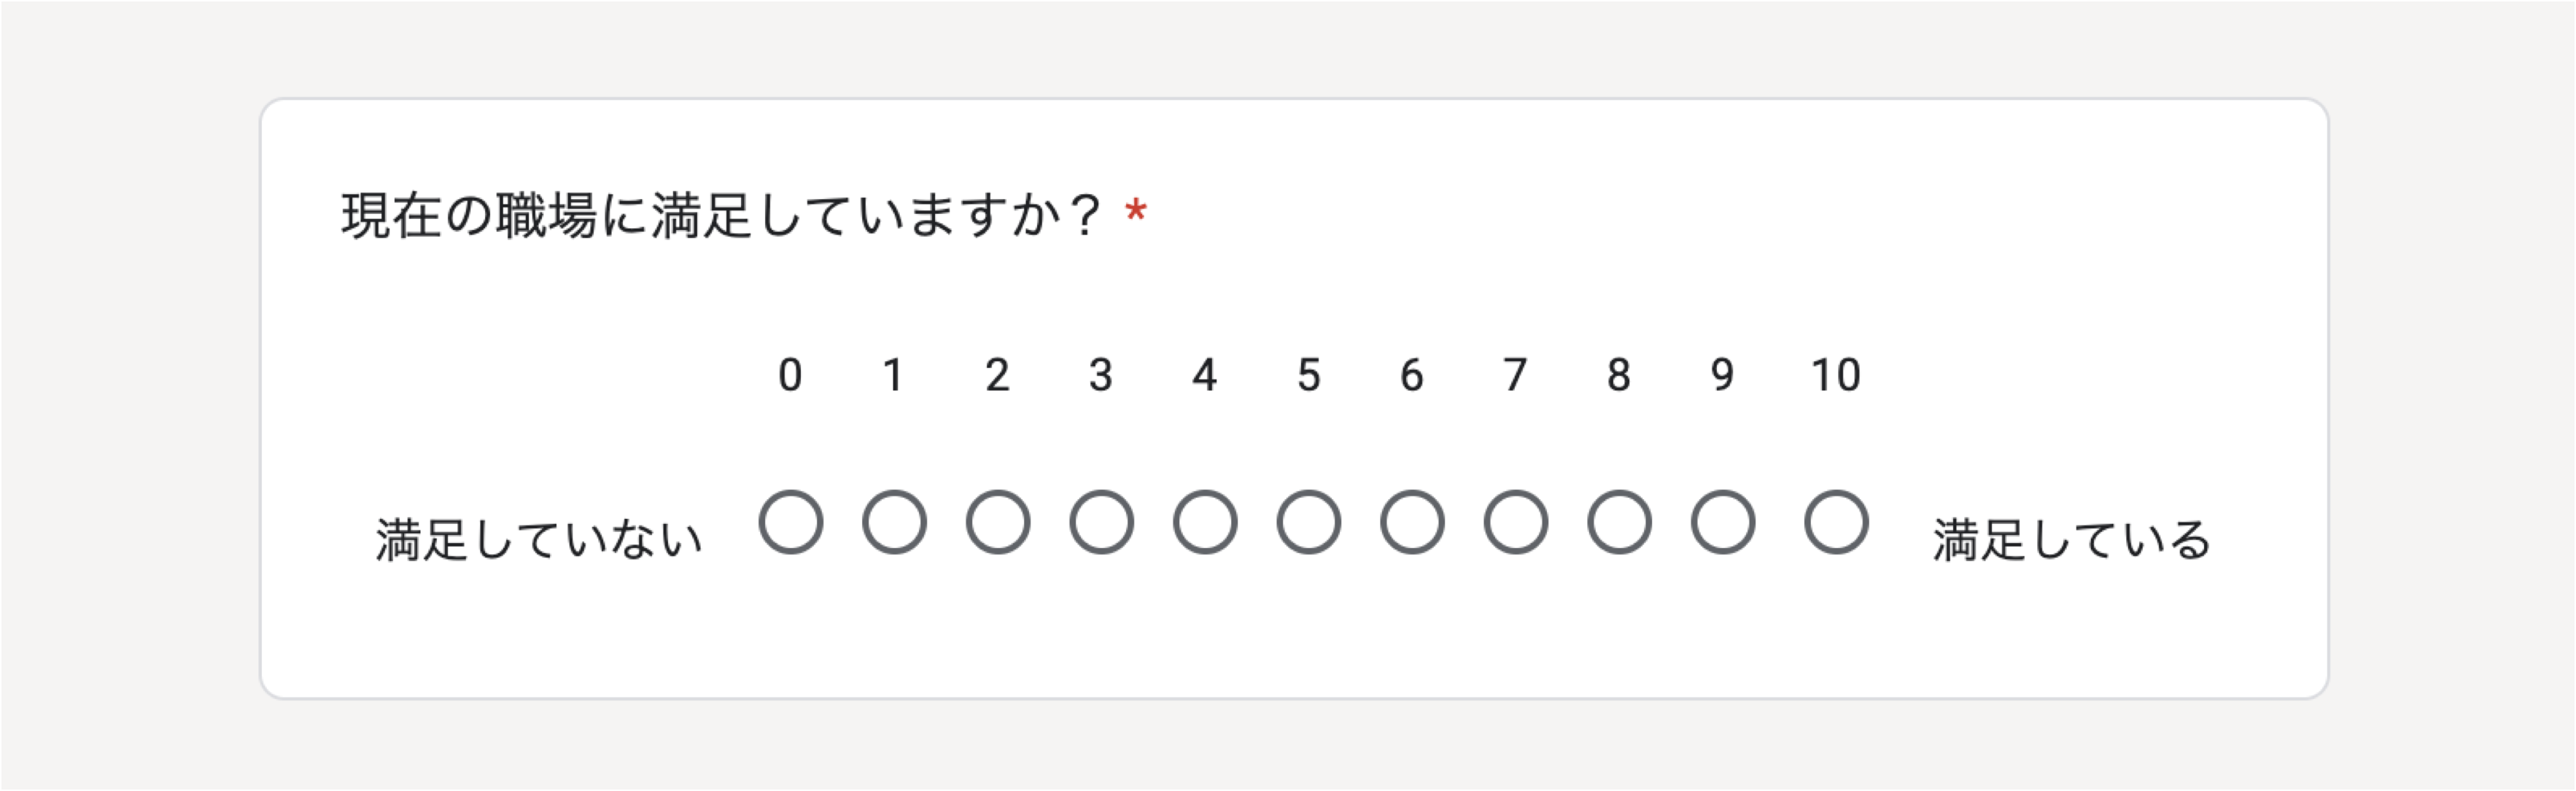
Task: Click the number label 7 above the scale
Action: point(1516,375)
